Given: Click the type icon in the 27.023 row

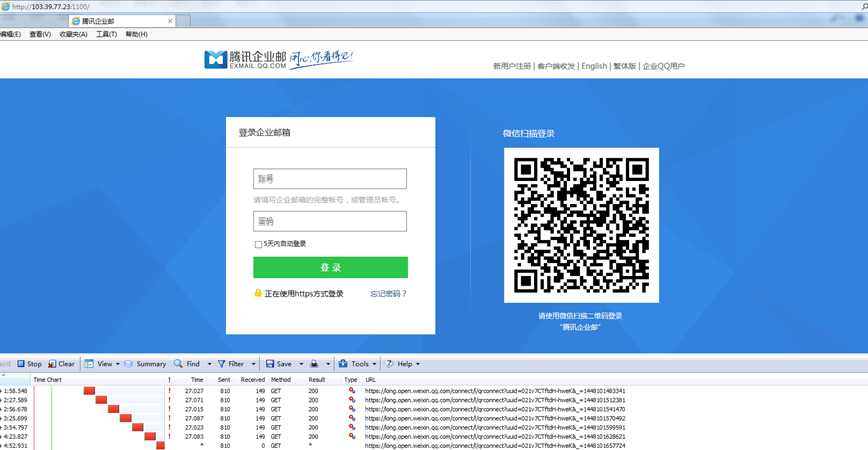Looking at the screenshot, I should tap(352, 427).
